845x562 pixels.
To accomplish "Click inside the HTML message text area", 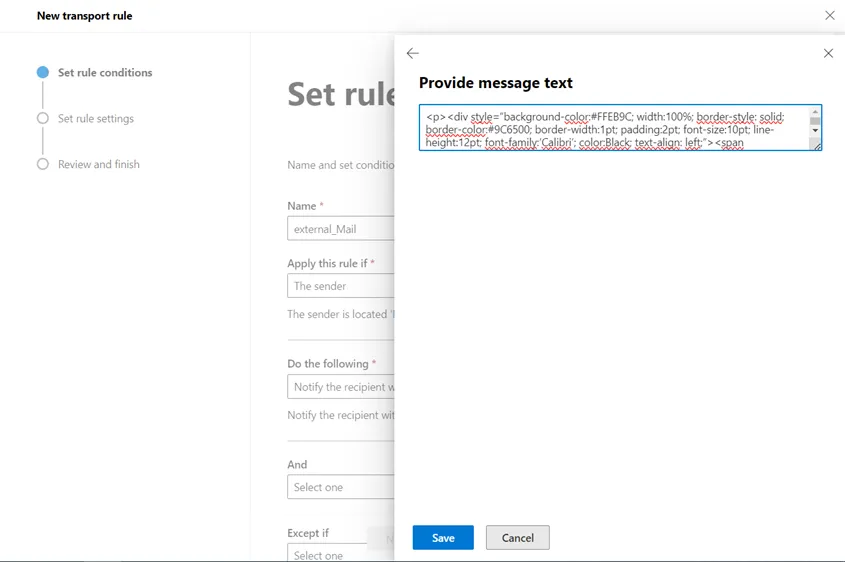I will click(610, 128).
